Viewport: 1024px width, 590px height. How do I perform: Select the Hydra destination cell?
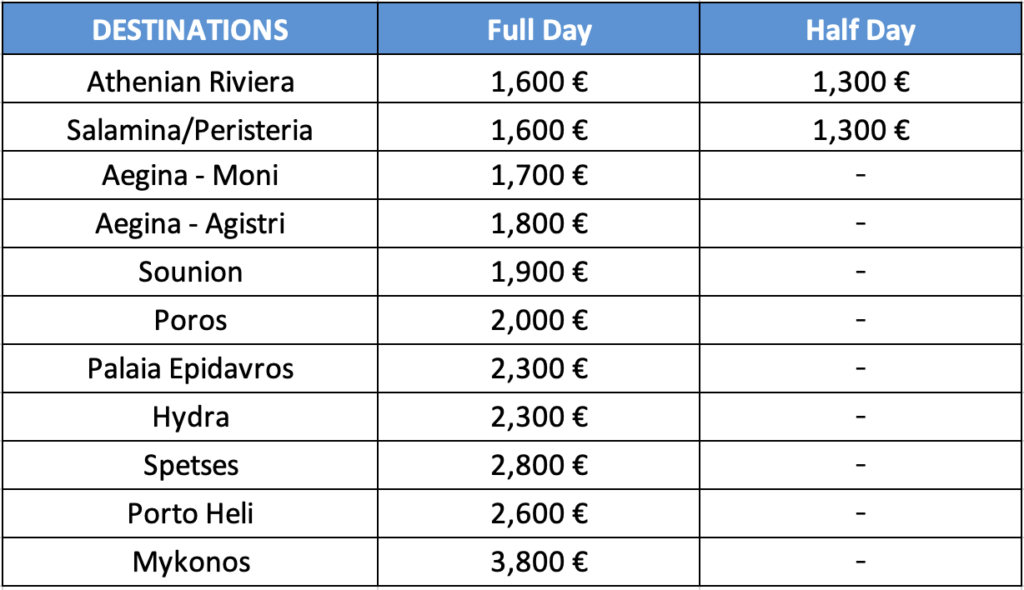click(x=190, y=416)
